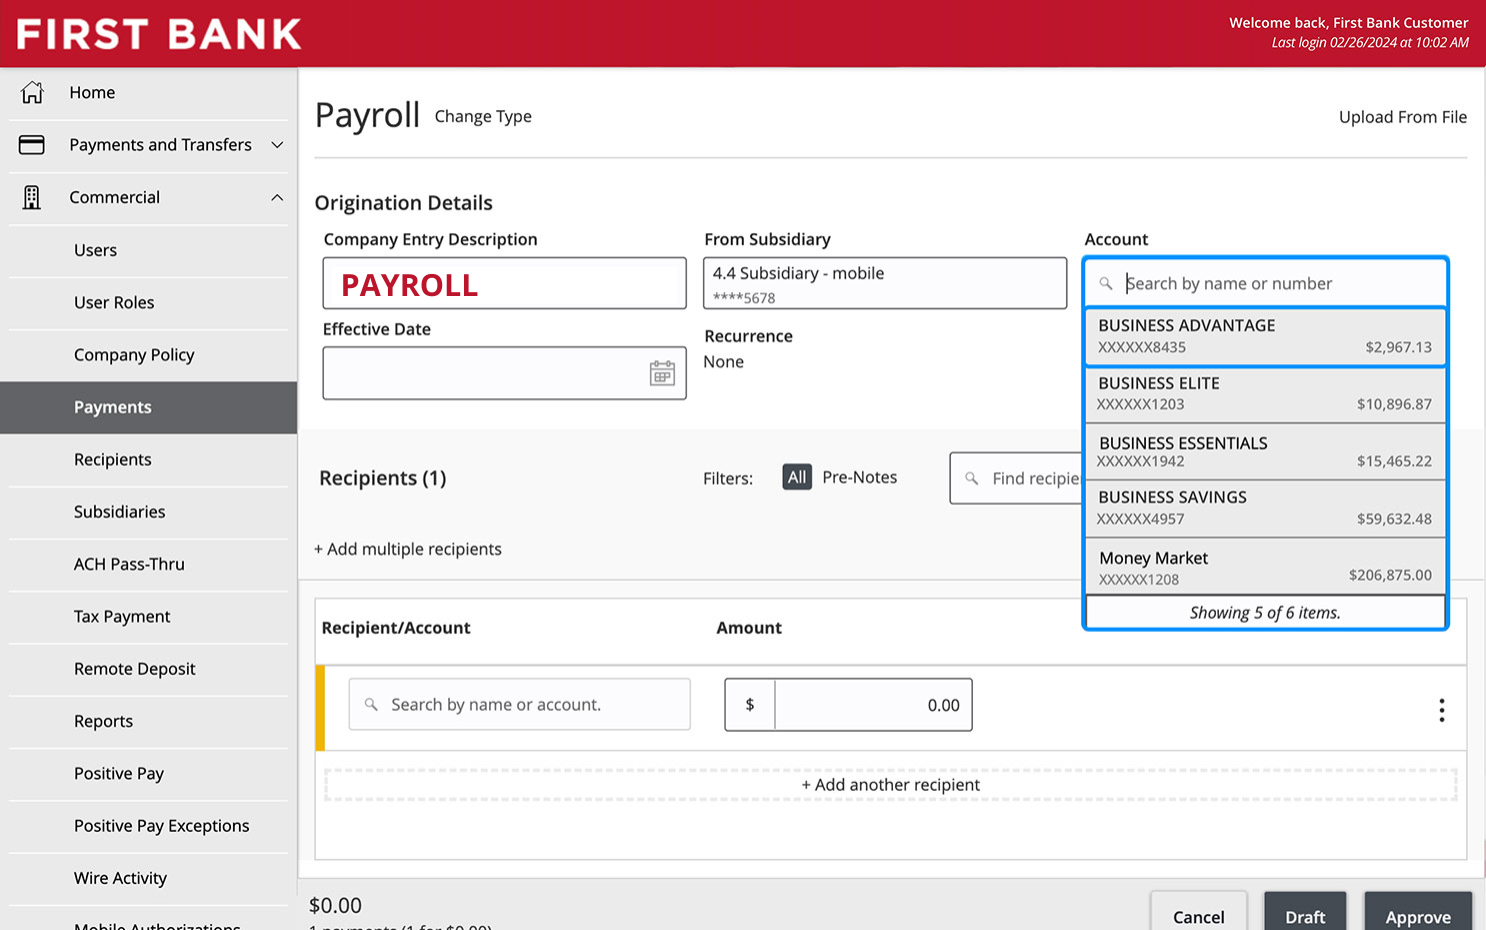
Task: Open the recipient row three-dot options menu
Action: (x=1441, y=710)
